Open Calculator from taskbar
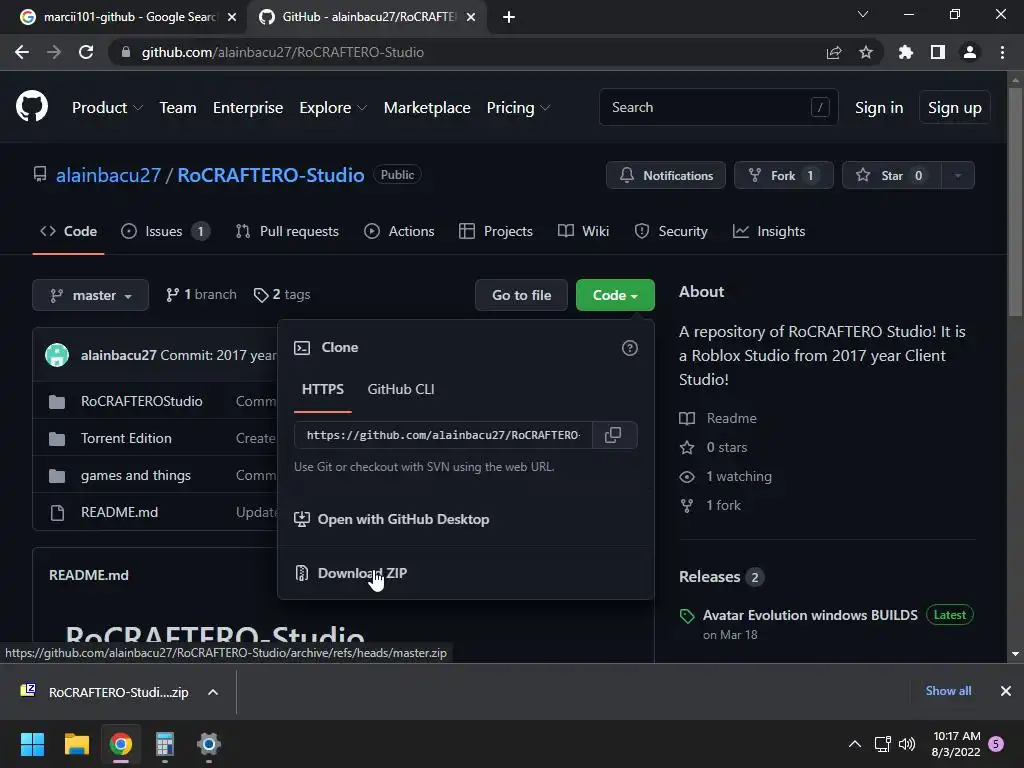1024x768 pixels. (165, 744)
